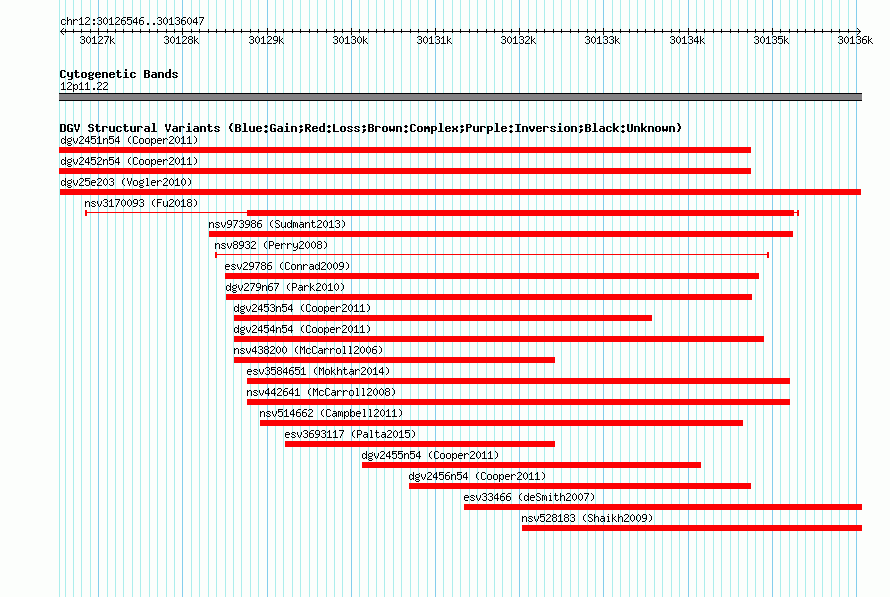This screenshot has height=597, width=890.
Task: Click the red bar under nsv442641
Action: [x=518, y=402]
